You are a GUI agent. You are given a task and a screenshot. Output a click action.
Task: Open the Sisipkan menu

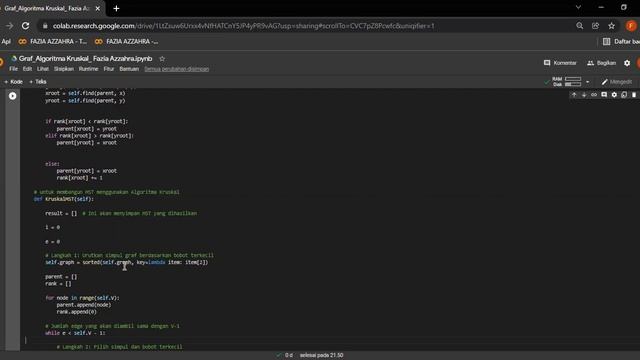coord(64,69)
